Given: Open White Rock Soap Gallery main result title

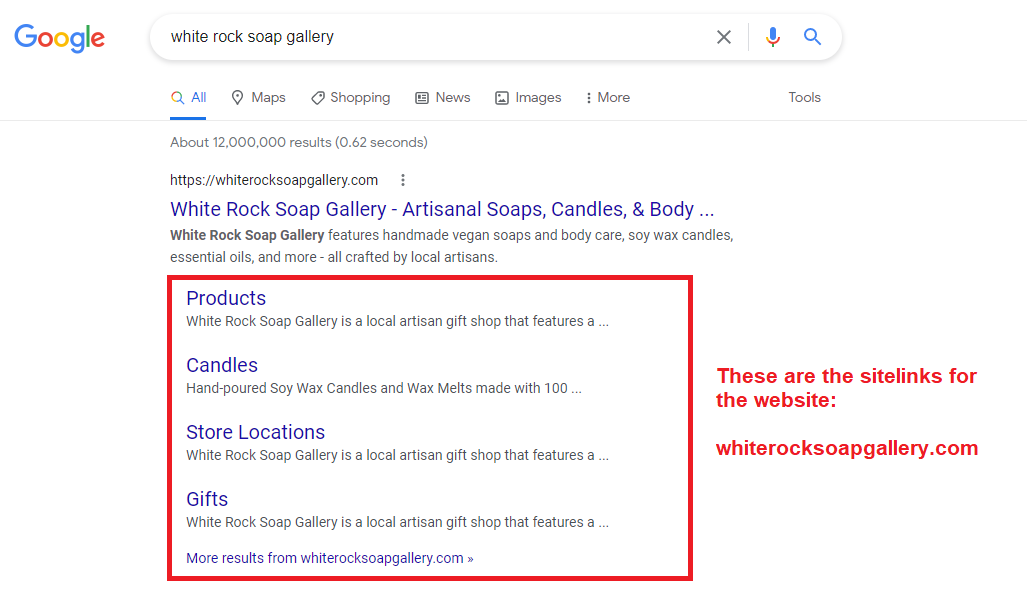Looking at the screenshot, I should pos(442,209).
